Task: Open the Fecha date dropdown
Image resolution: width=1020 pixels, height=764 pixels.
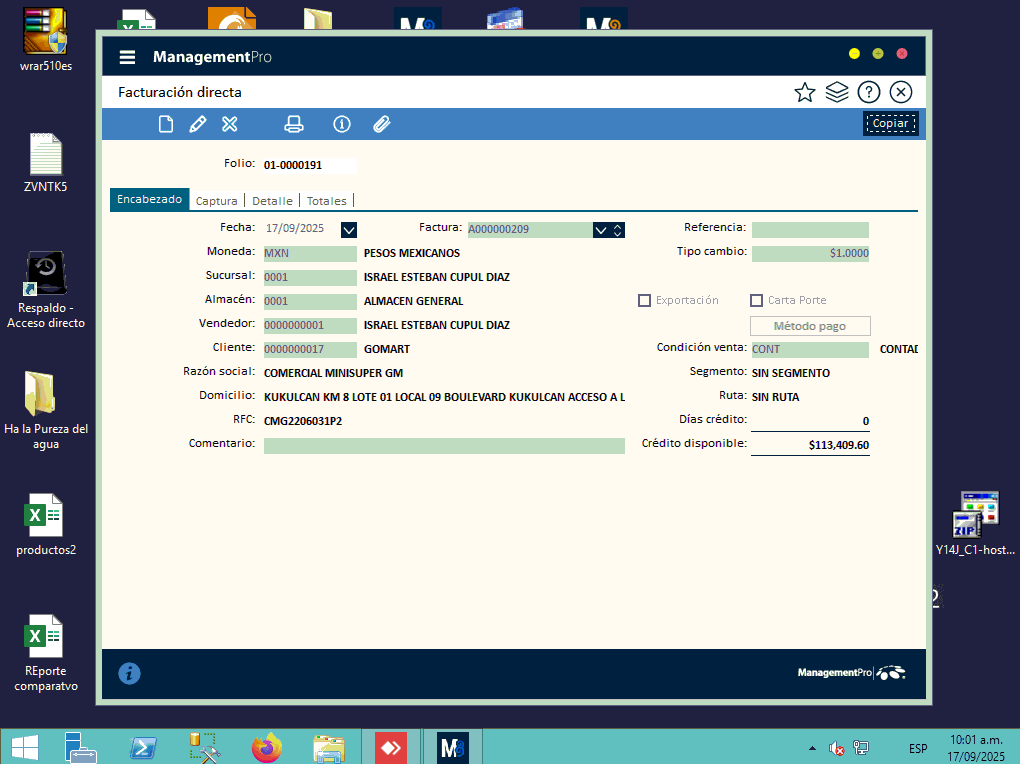Action: pos(348,230)
